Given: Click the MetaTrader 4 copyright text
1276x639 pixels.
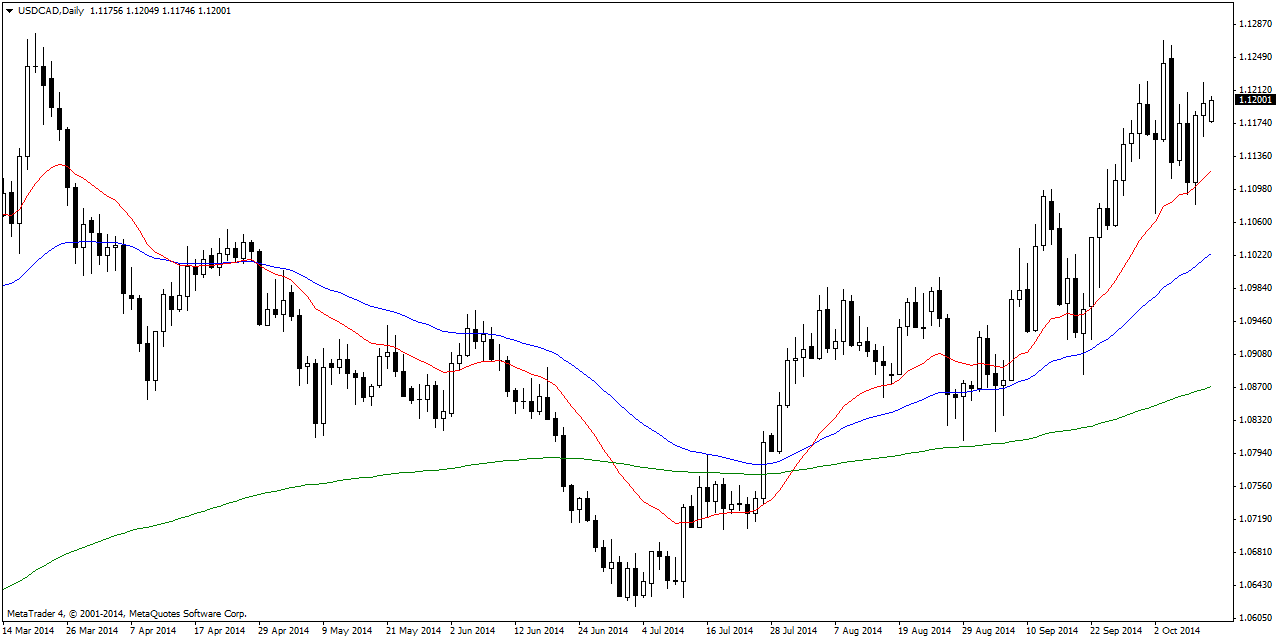Looking at the screenshot, I should [x=126, y=613].
